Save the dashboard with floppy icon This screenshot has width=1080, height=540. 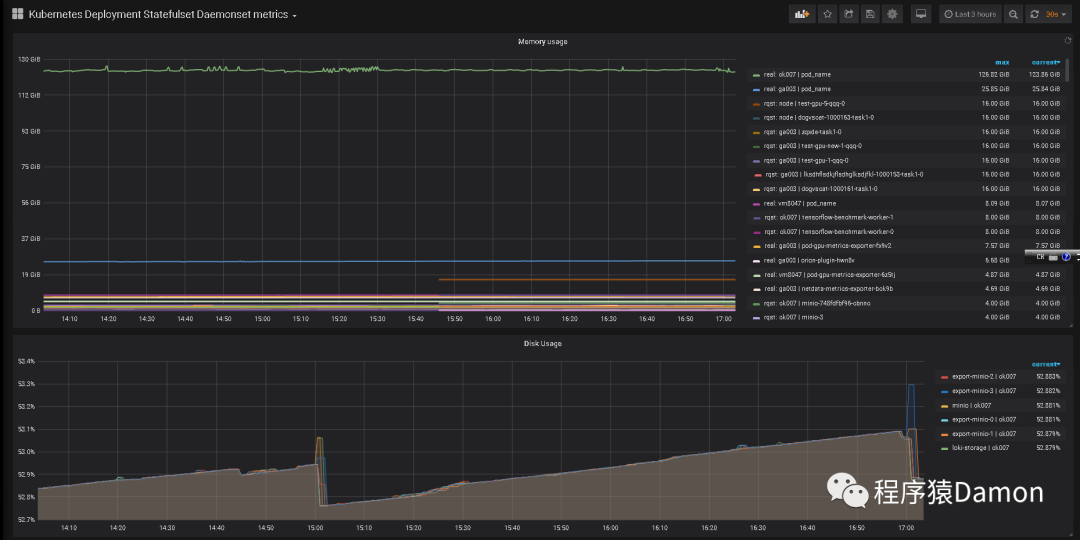click(871, 14)
